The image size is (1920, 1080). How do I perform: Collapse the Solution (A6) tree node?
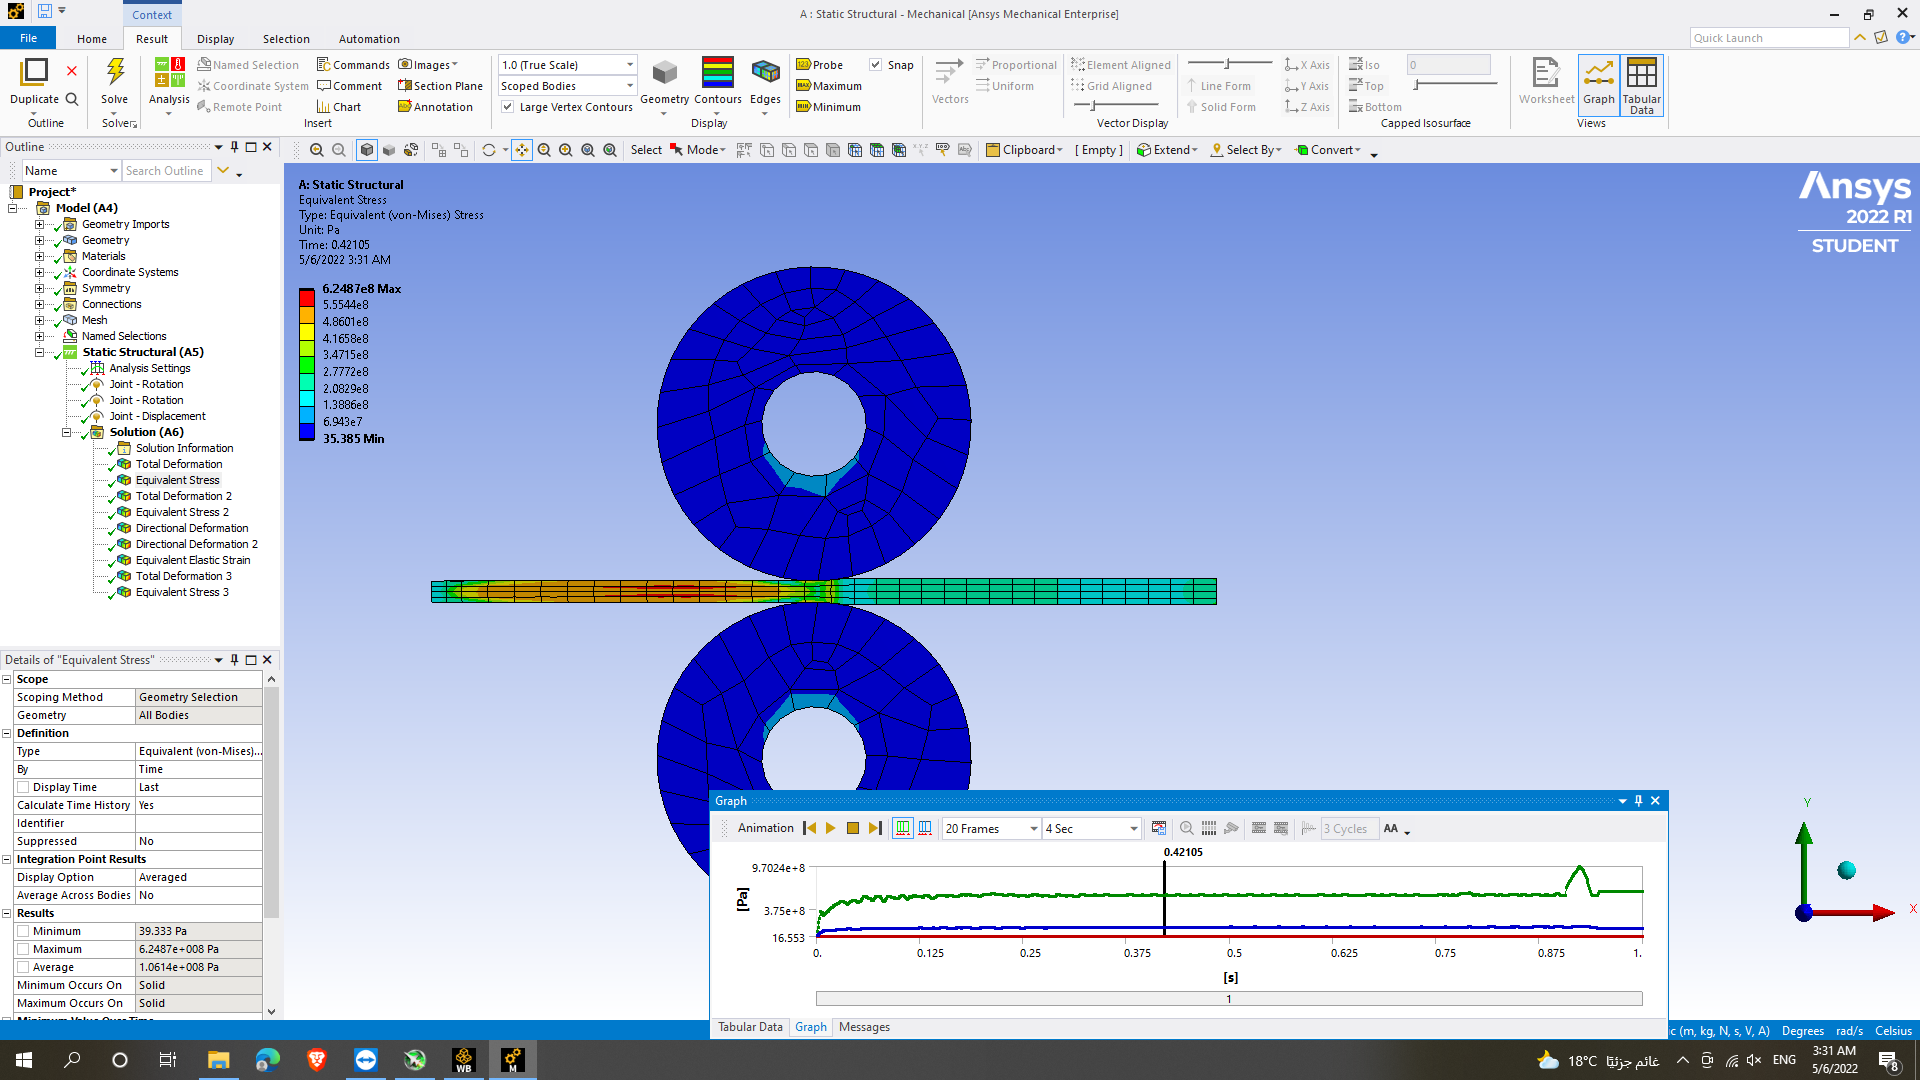pyautogui.click(x=66, y=432)
